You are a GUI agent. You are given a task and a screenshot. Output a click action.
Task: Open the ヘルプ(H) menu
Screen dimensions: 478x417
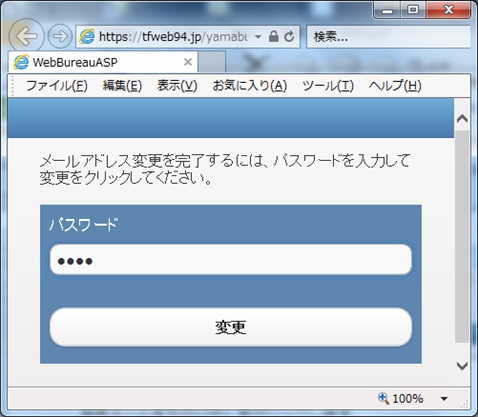395,86
